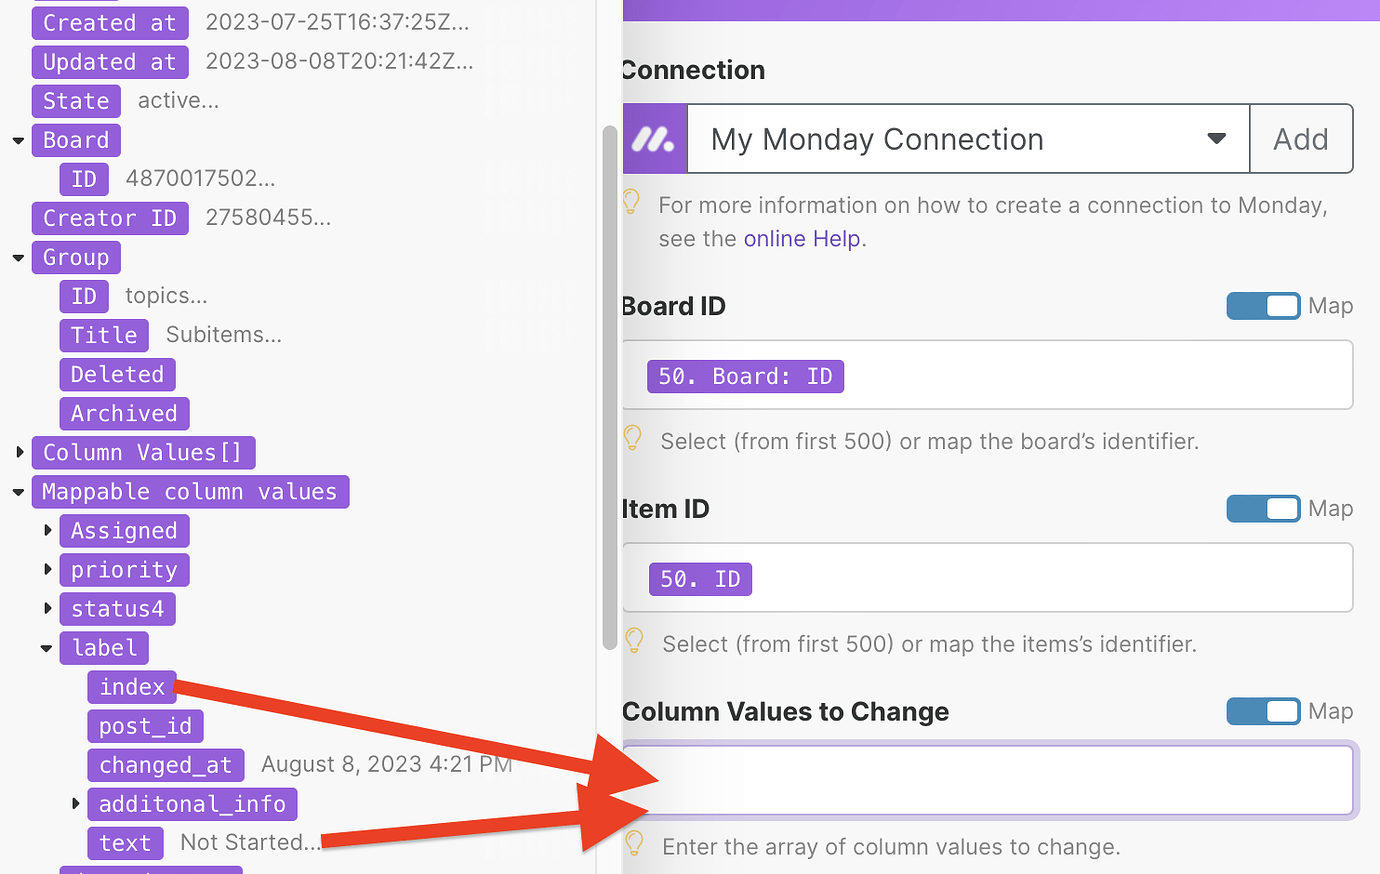This screenshot has height=874, width=1380.
Task: Expand the 'additonal_info' node
Action: [x=76, y=804]
